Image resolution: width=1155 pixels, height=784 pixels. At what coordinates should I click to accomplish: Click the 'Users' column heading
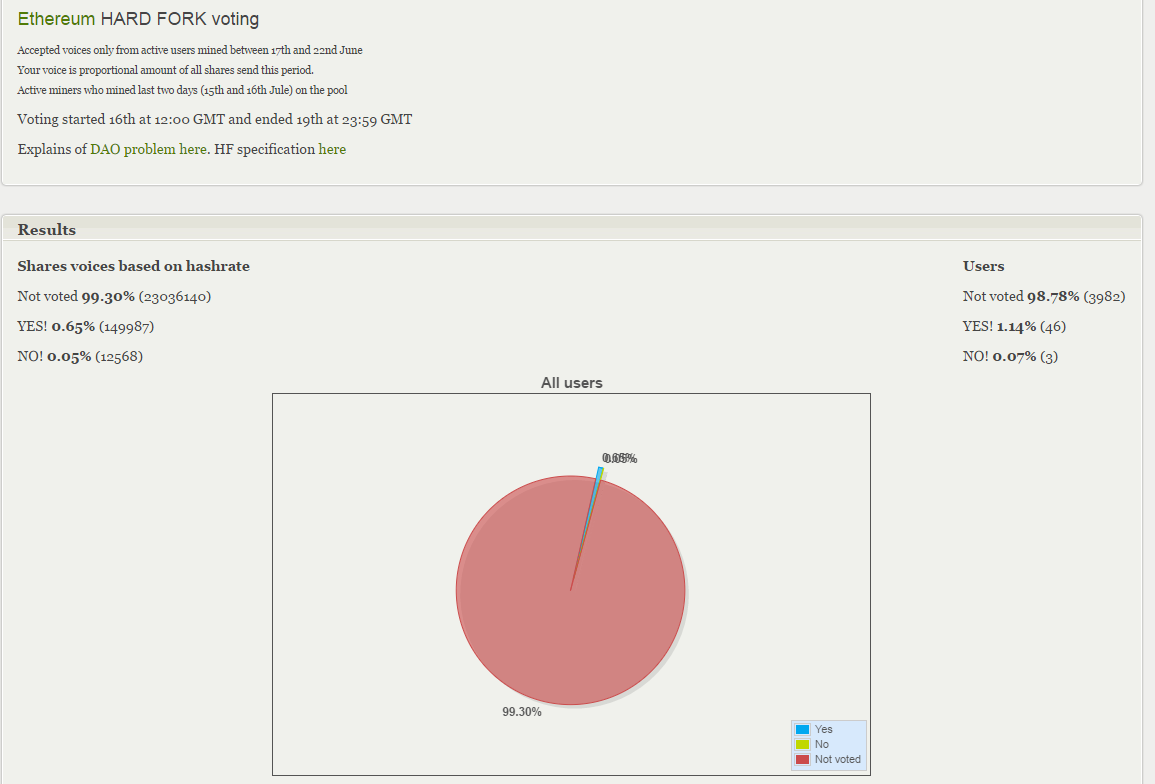point(983,266)
